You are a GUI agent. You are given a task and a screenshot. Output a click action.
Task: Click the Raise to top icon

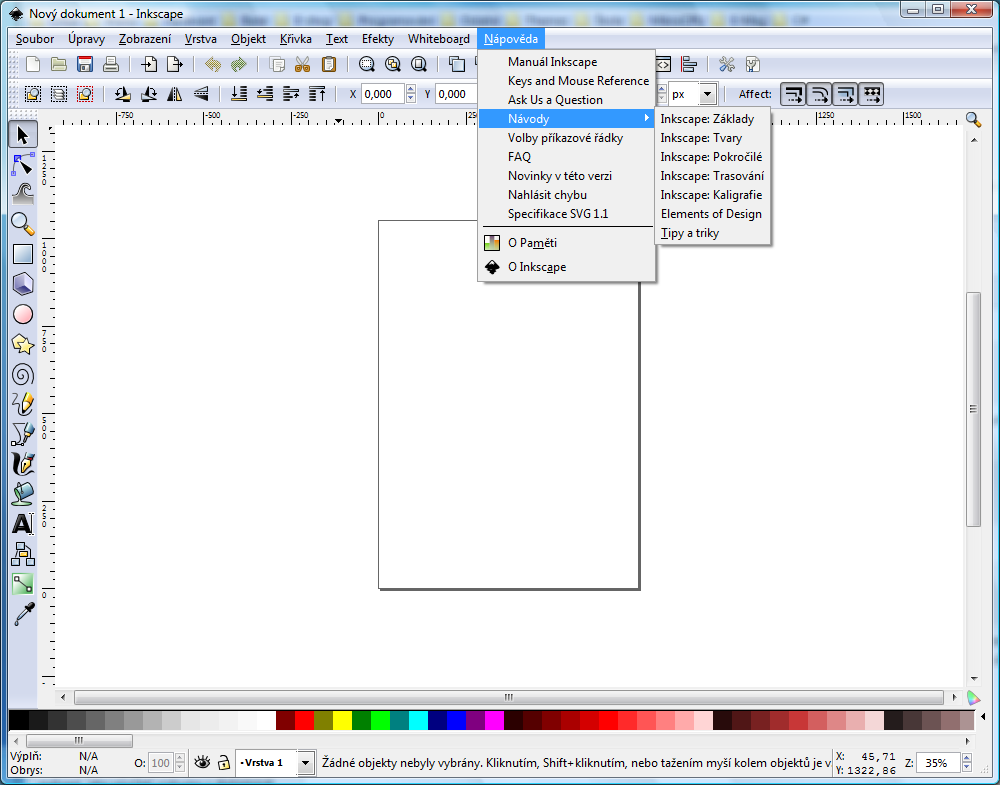click(317, 94)
